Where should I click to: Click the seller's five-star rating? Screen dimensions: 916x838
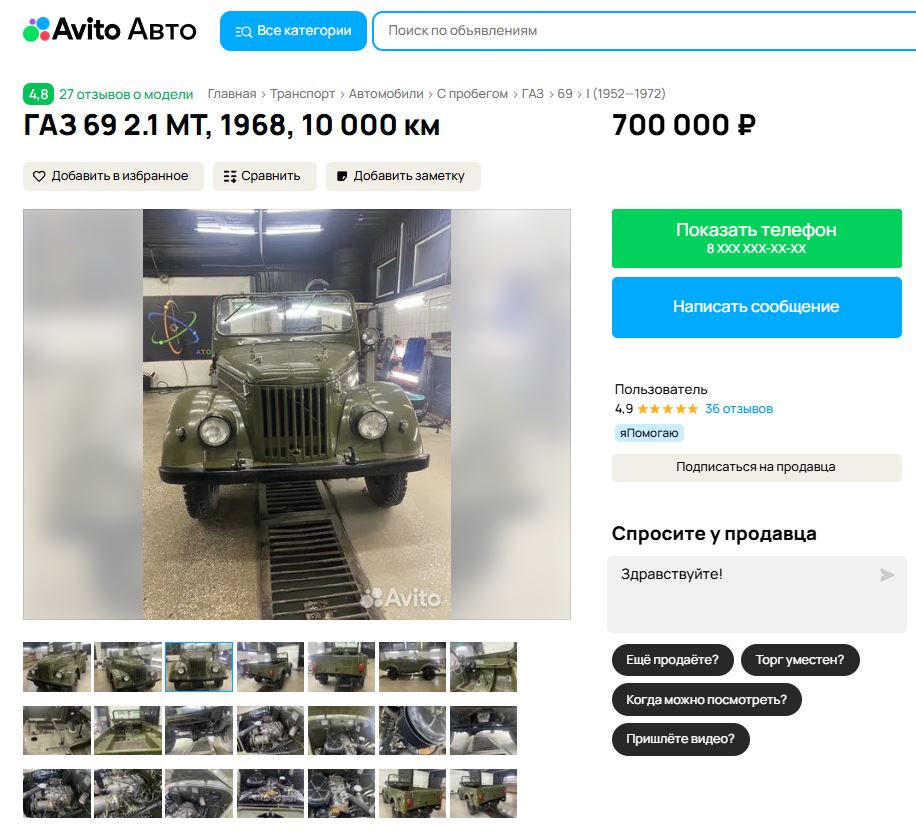pyautogui.click(x=667, y=409)
